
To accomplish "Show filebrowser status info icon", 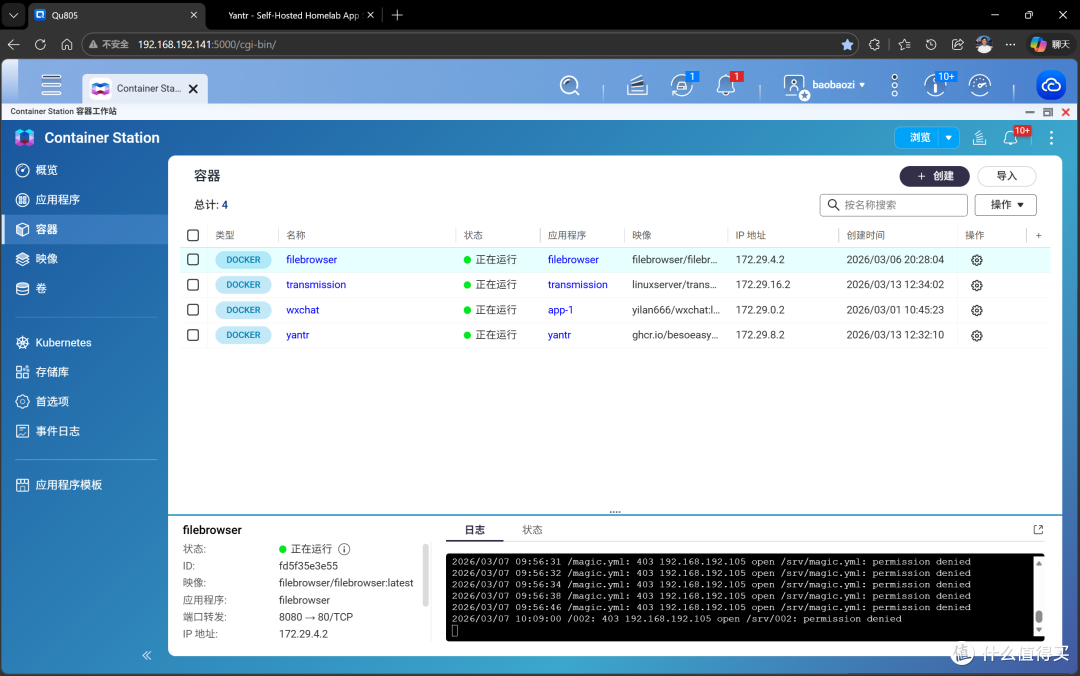I will [x=344, y=549].
